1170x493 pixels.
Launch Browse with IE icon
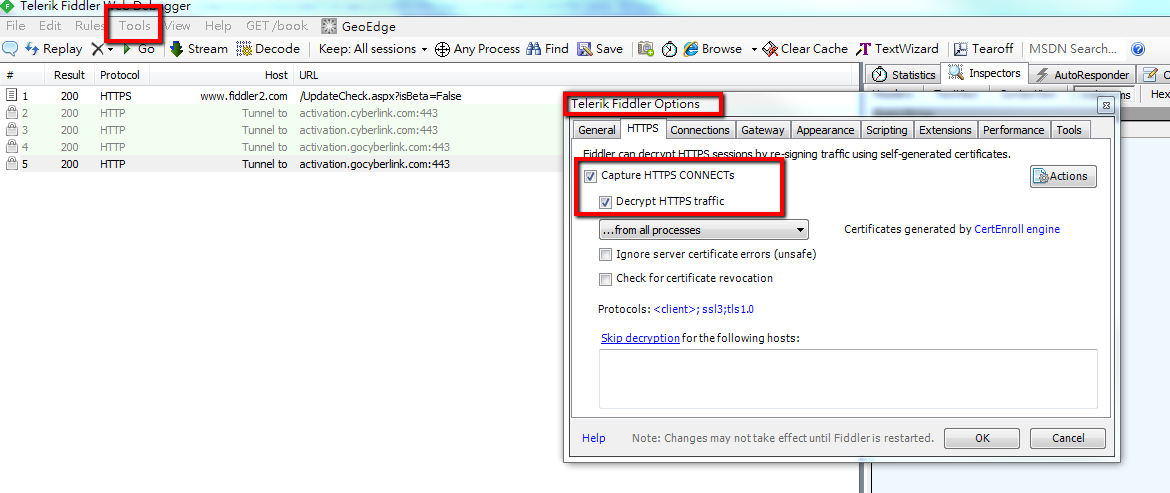tap(713, 48)
